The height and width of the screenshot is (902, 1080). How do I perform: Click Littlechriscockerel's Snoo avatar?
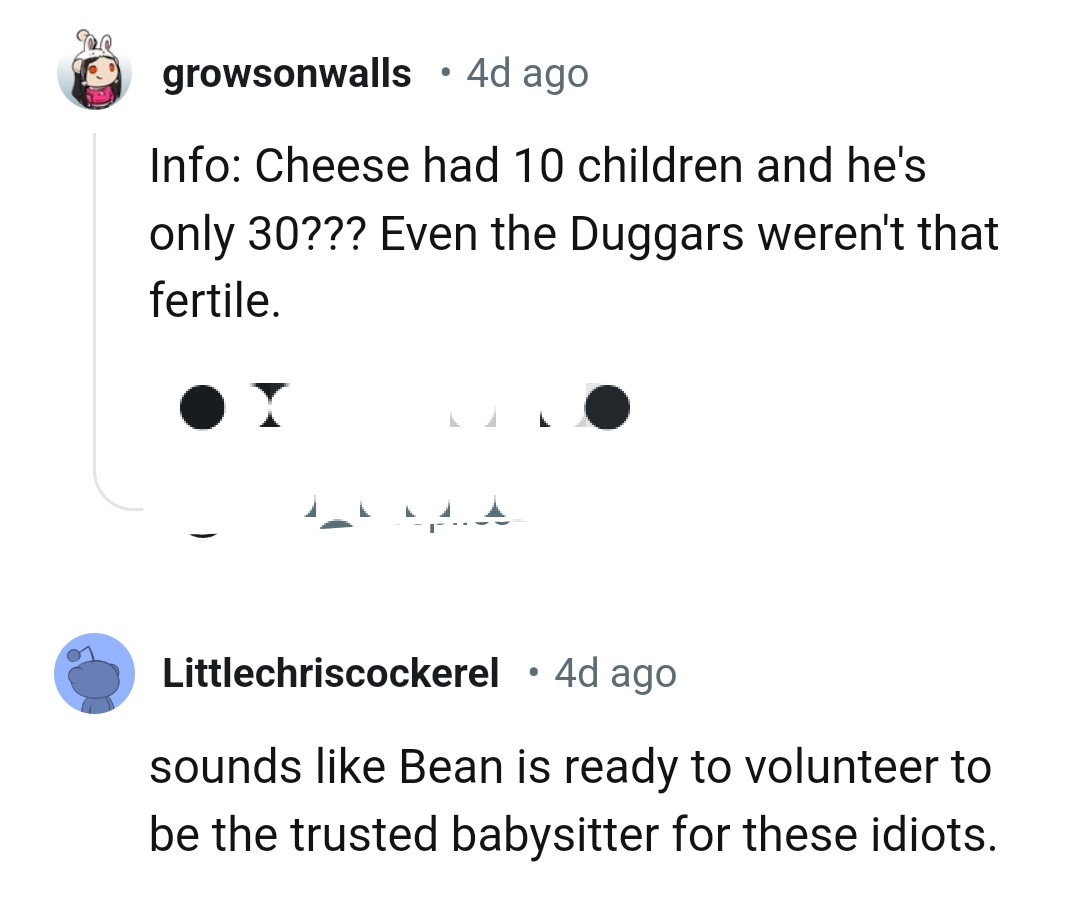click(x=95, y=674)
